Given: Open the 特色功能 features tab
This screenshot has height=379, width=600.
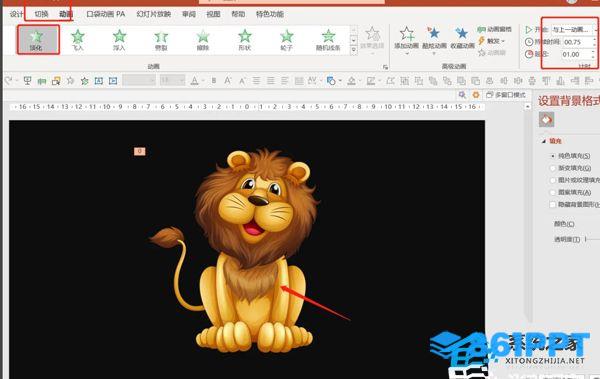Looking at the screenshot, I should coord(270,14).
